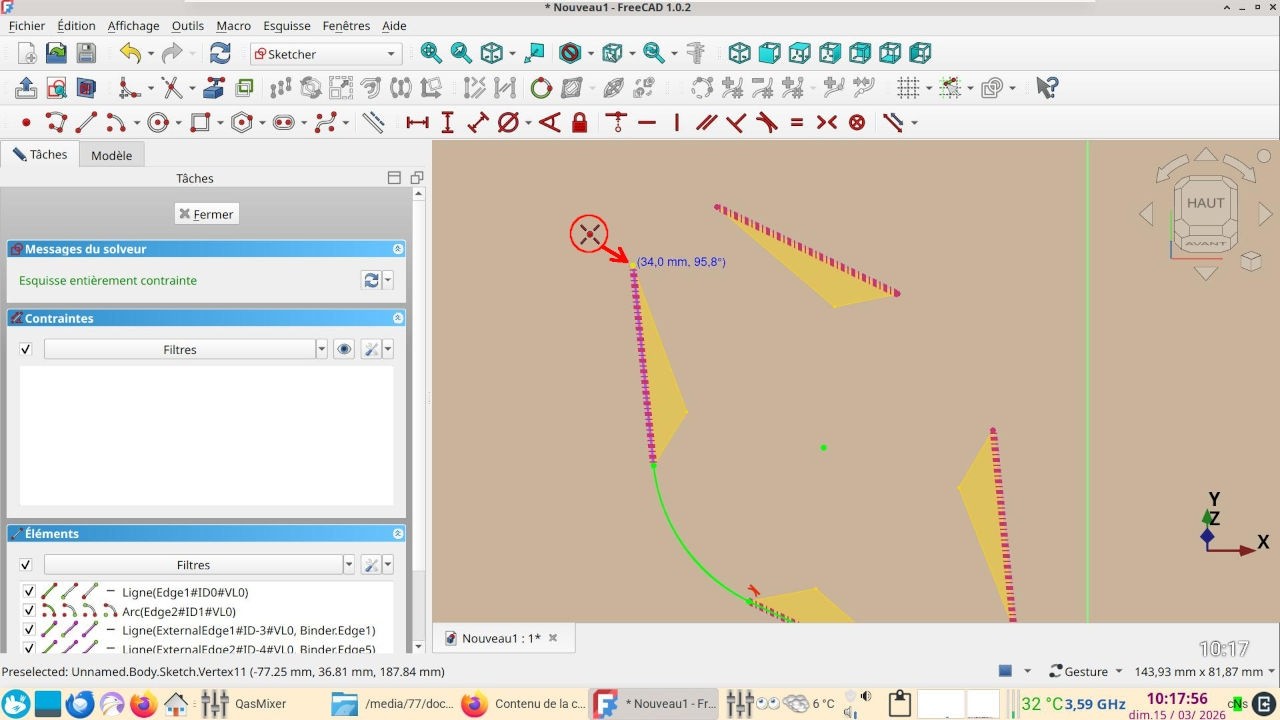Select the Create circle tool
The image size is (1280, 720).
tap(158, 123)
